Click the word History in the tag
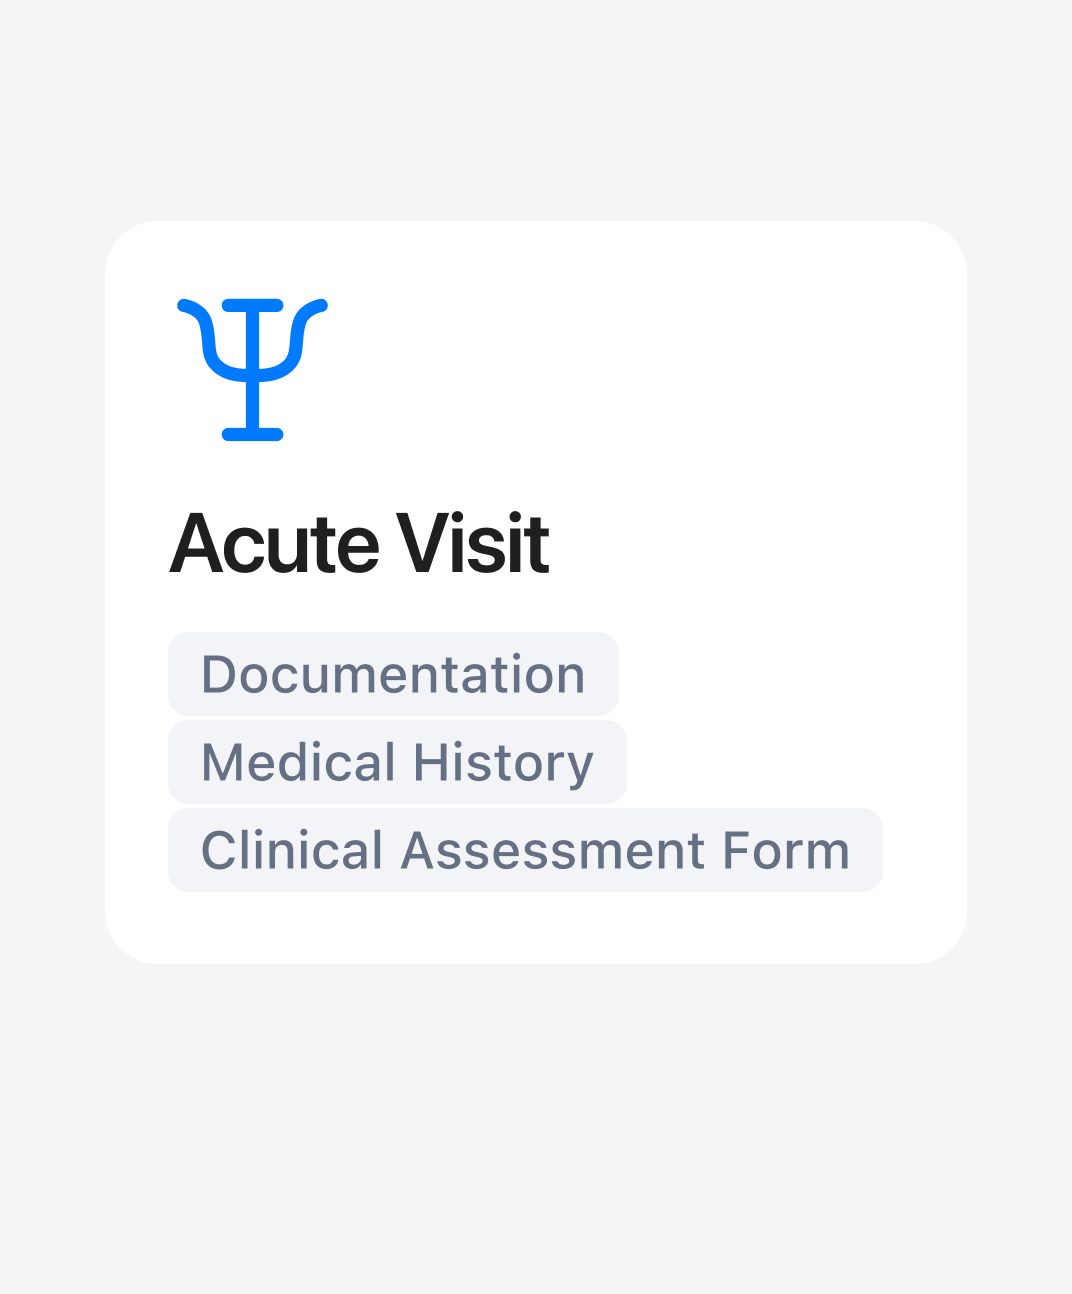This screenshot has width=1072, height=1294. click(x=503, y=763)
